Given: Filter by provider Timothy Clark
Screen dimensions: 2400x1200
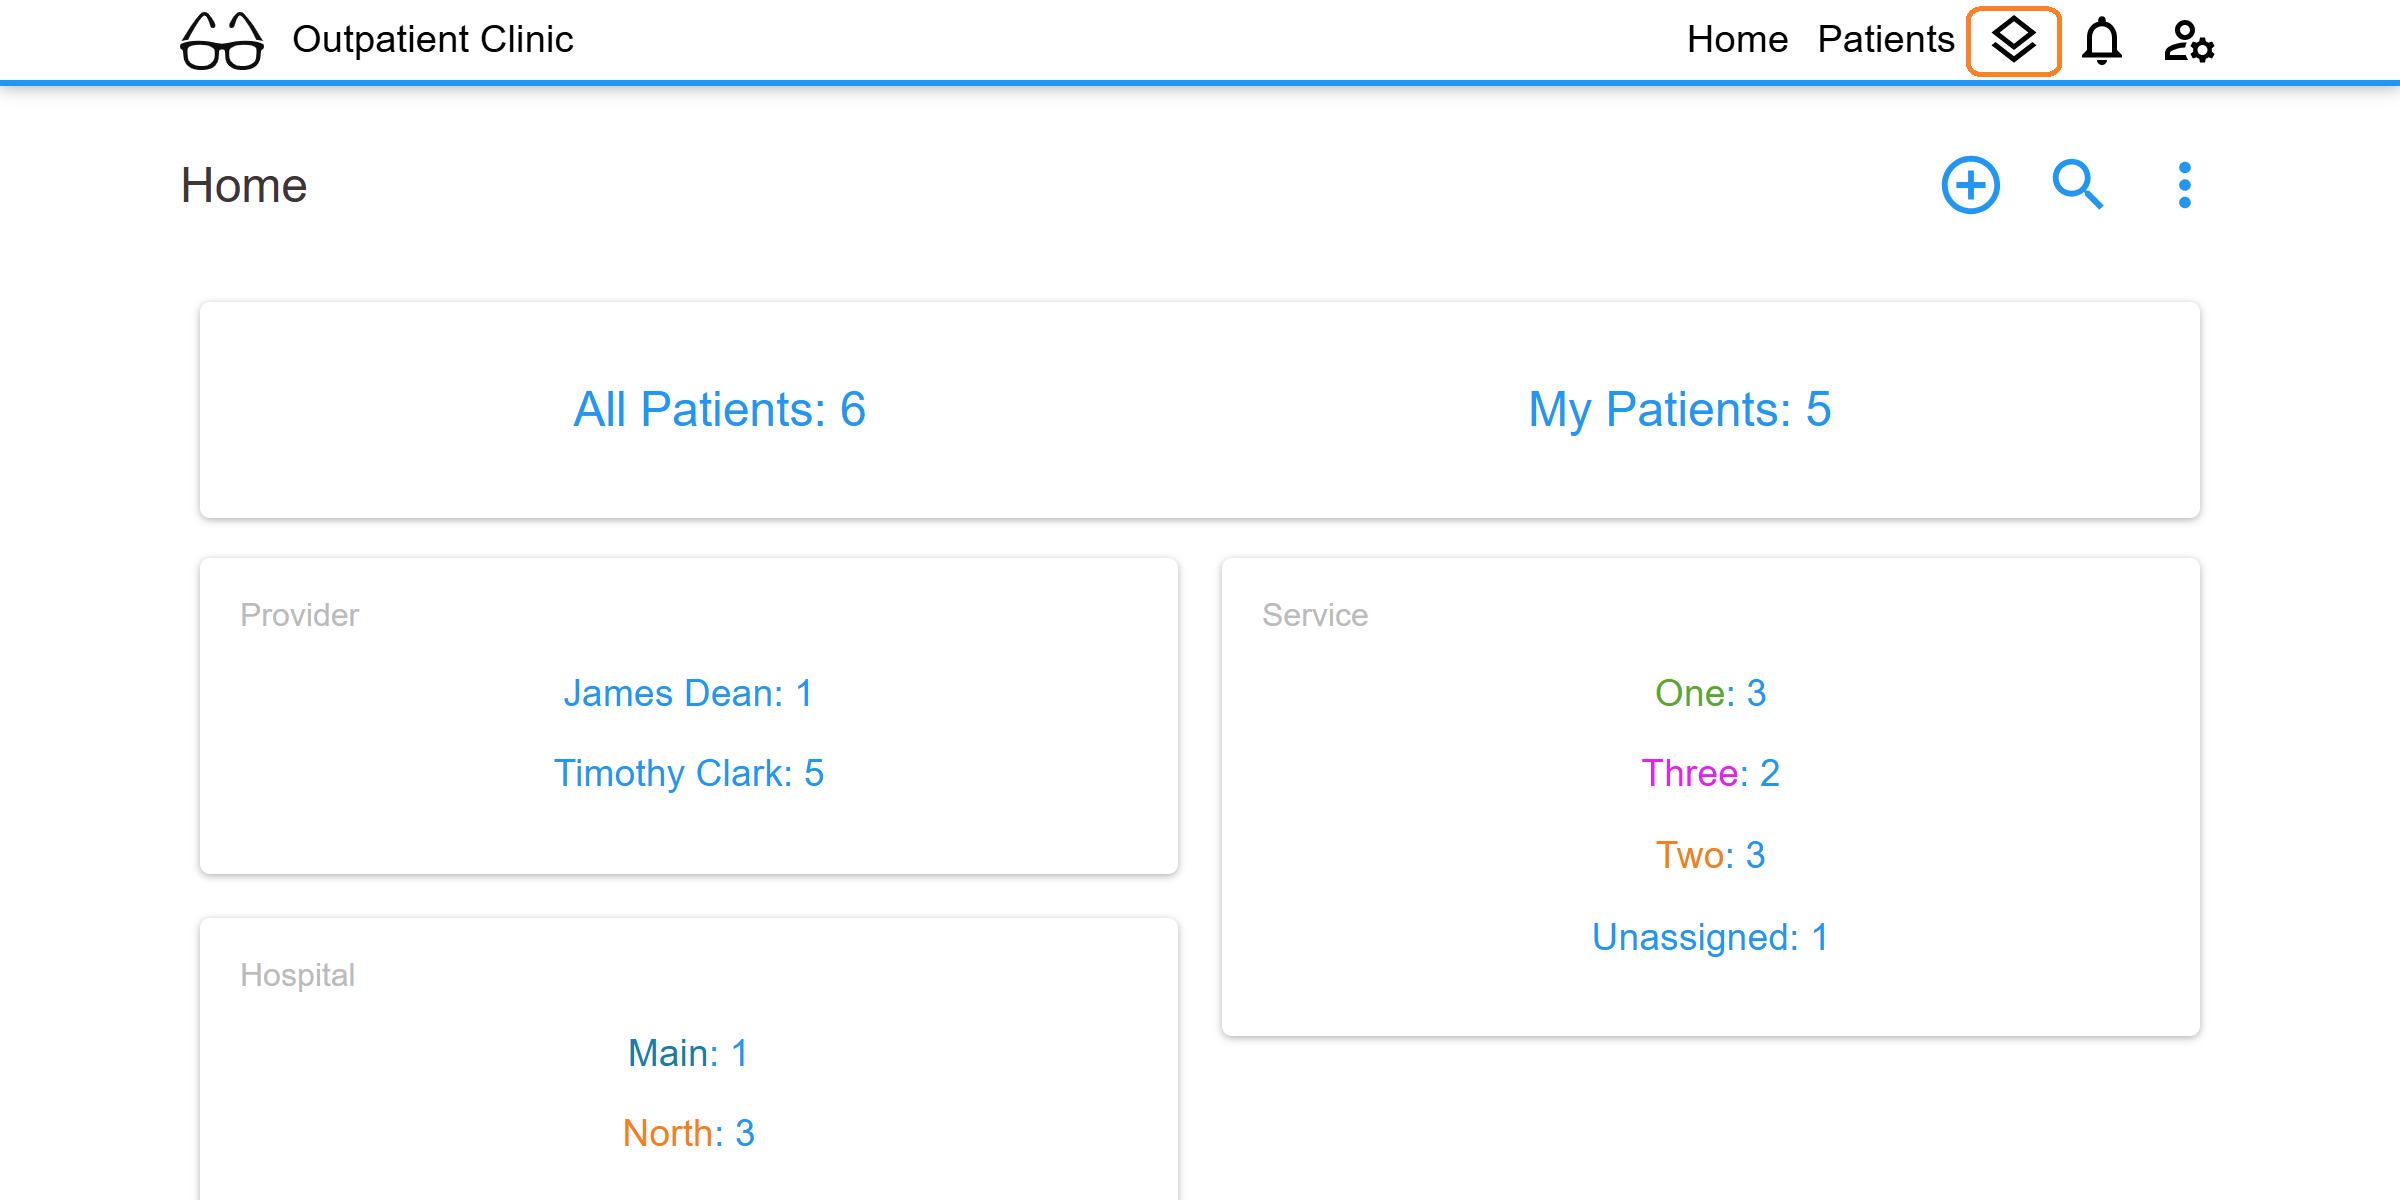Looking at the screenshot, I should click(688, 773).
